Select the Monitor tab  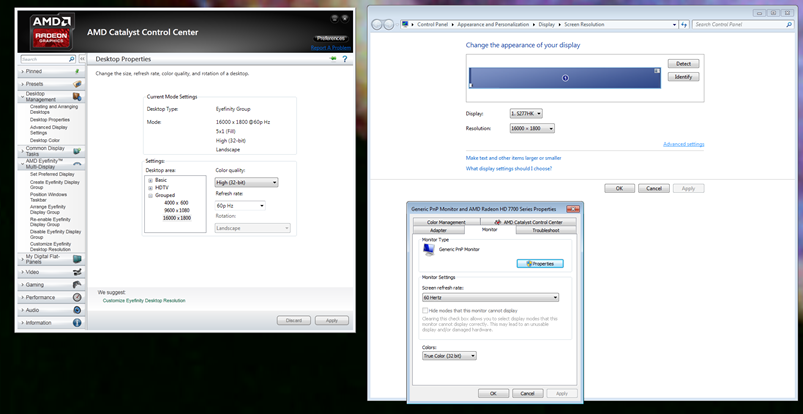point(490,230)
